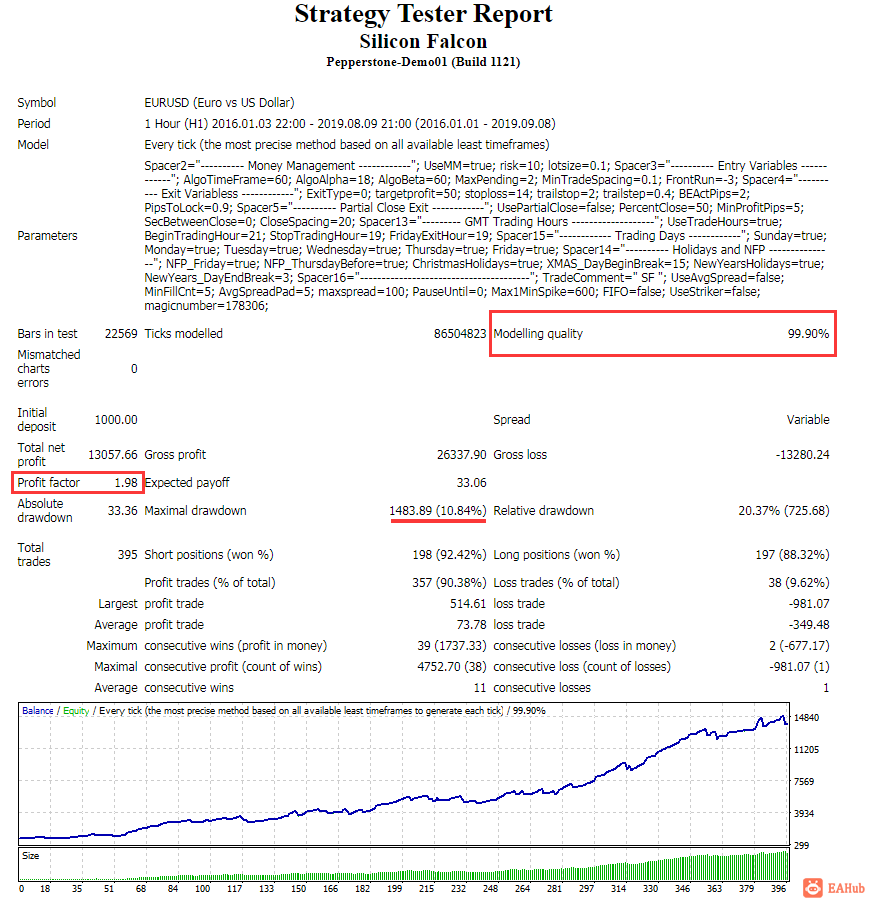Select Largest profit trade value 514.61
This screenshot has width=874, height=903.
[468, 604]
